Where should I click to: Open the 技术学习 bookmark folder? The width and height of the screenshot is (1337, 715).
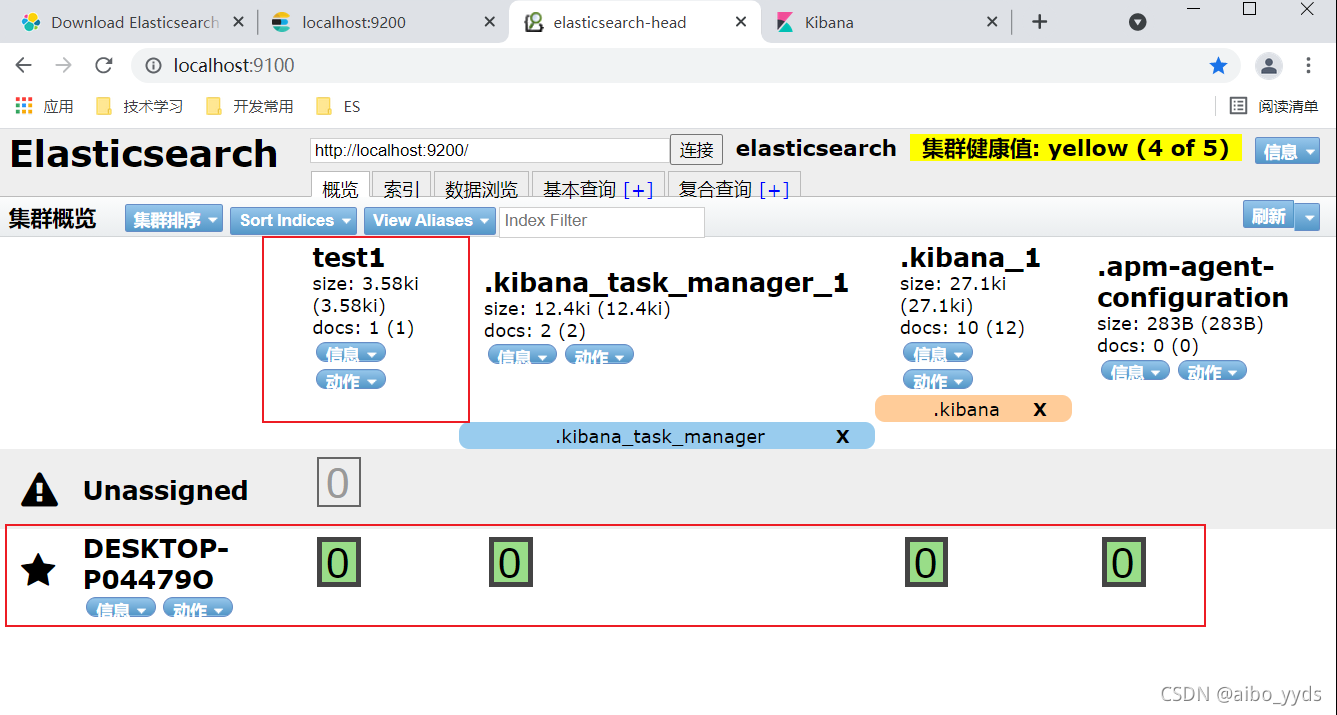[139, 106]
